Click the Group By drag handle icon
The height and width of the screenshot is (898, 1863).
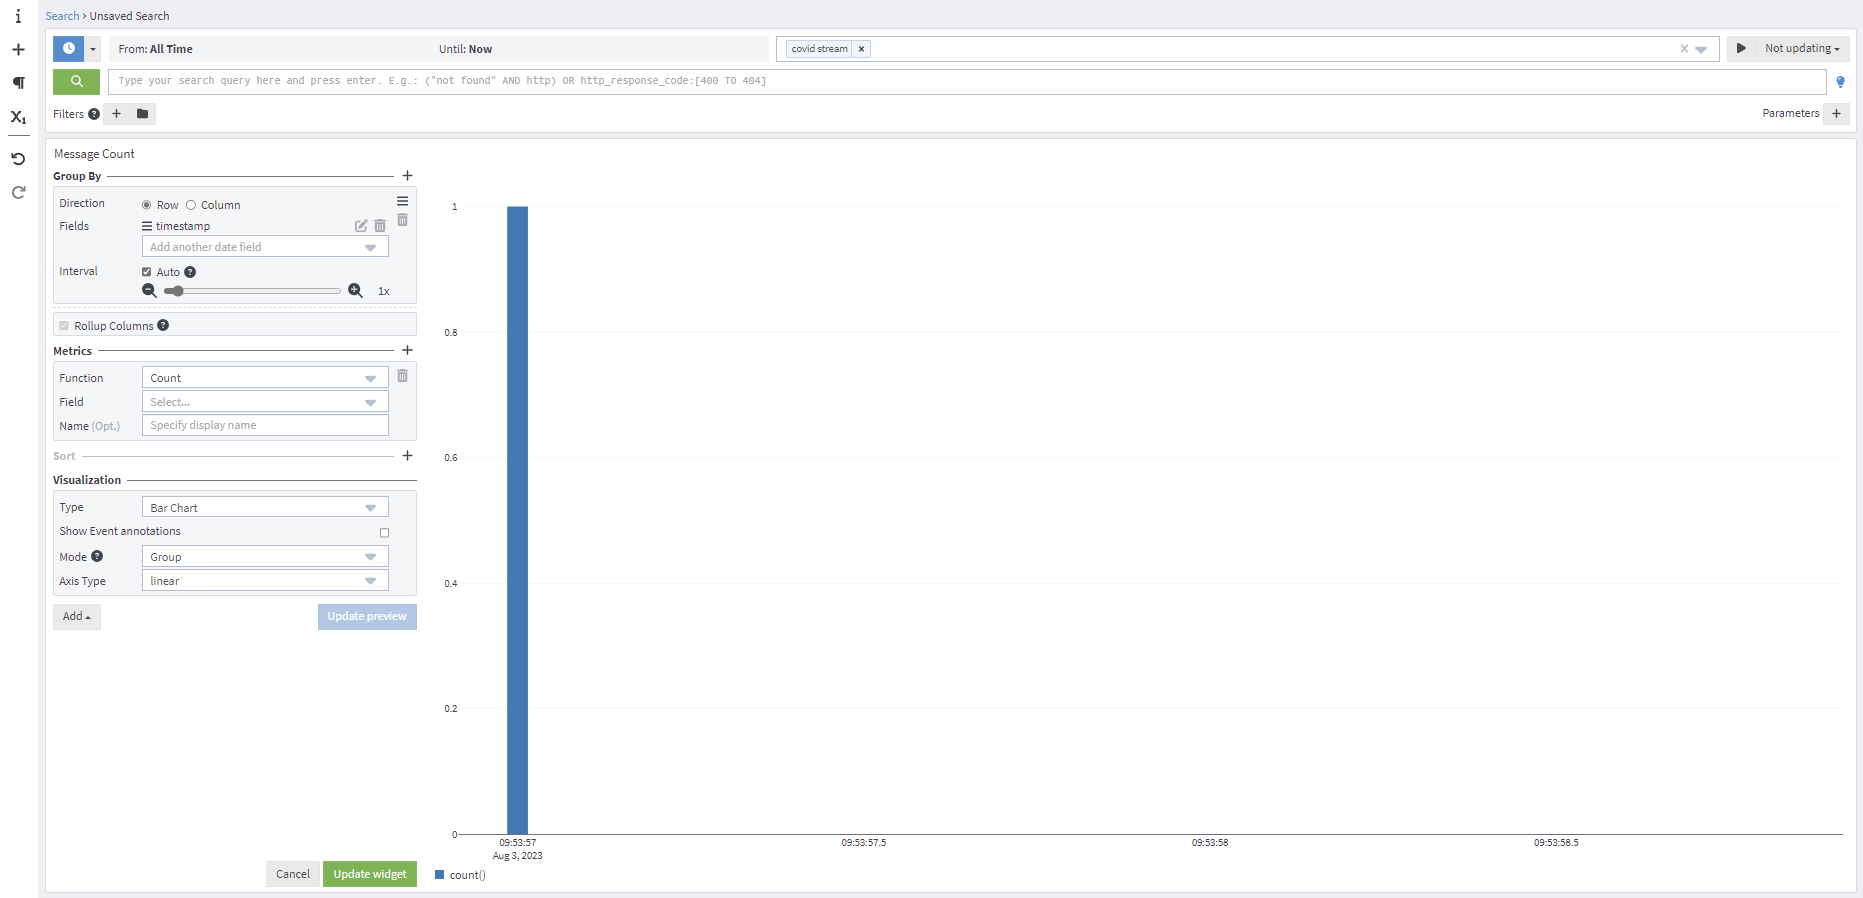click(402, 201)
